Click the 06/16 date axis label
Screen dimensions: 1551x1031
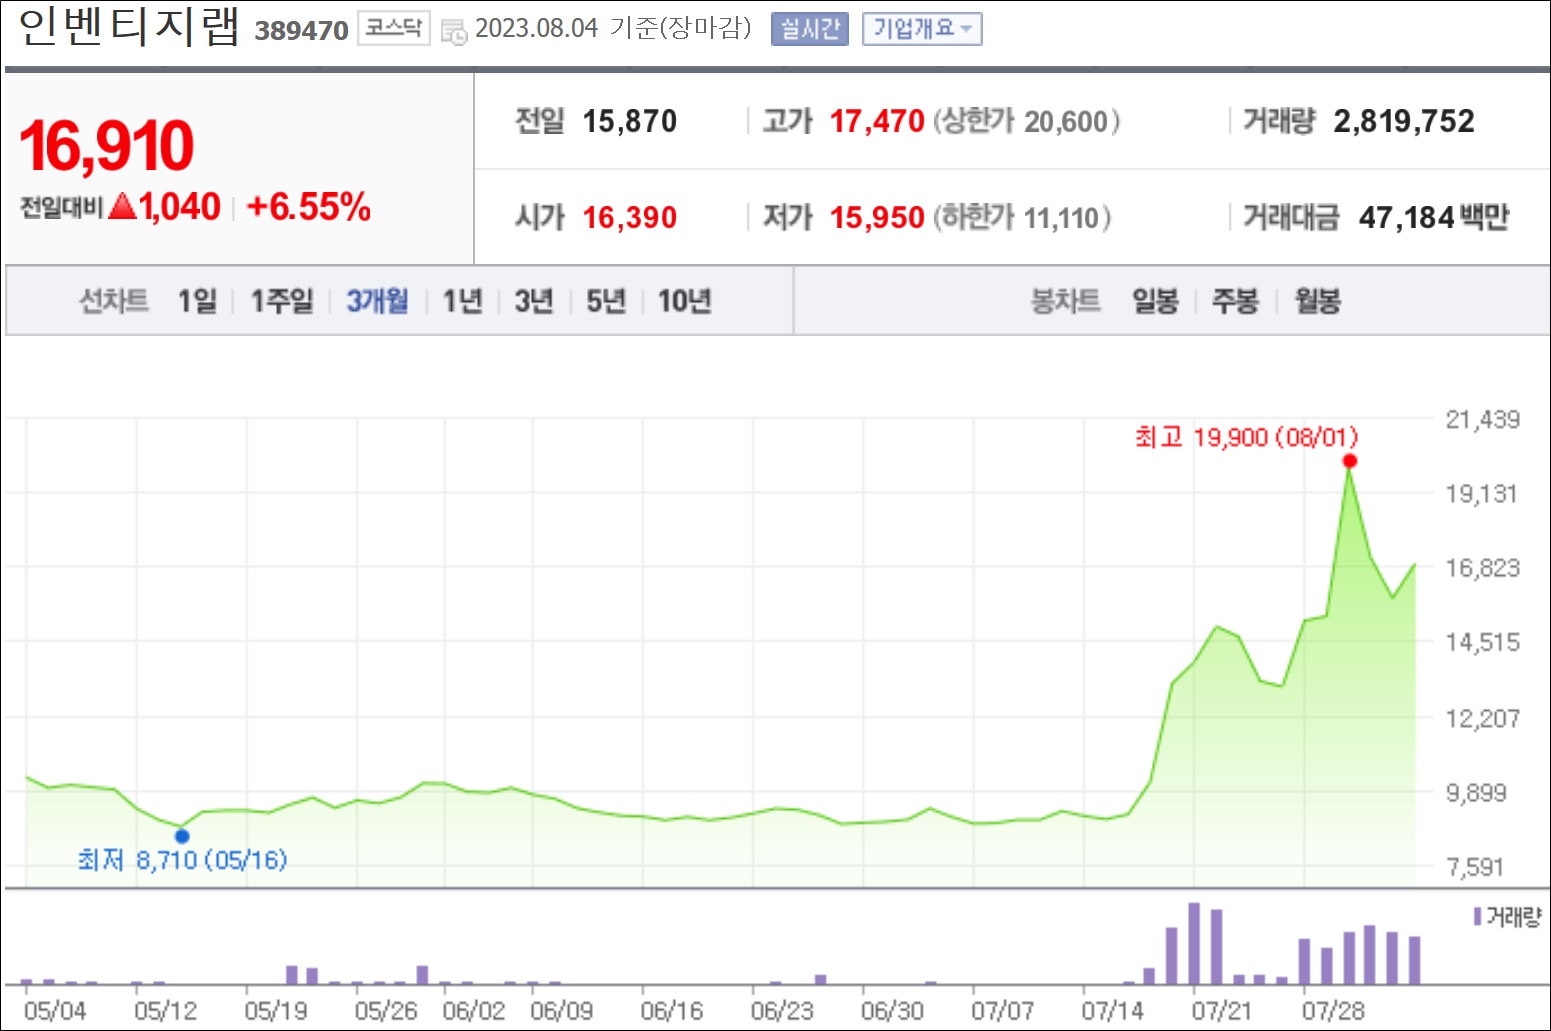(x=672, y=1011)
